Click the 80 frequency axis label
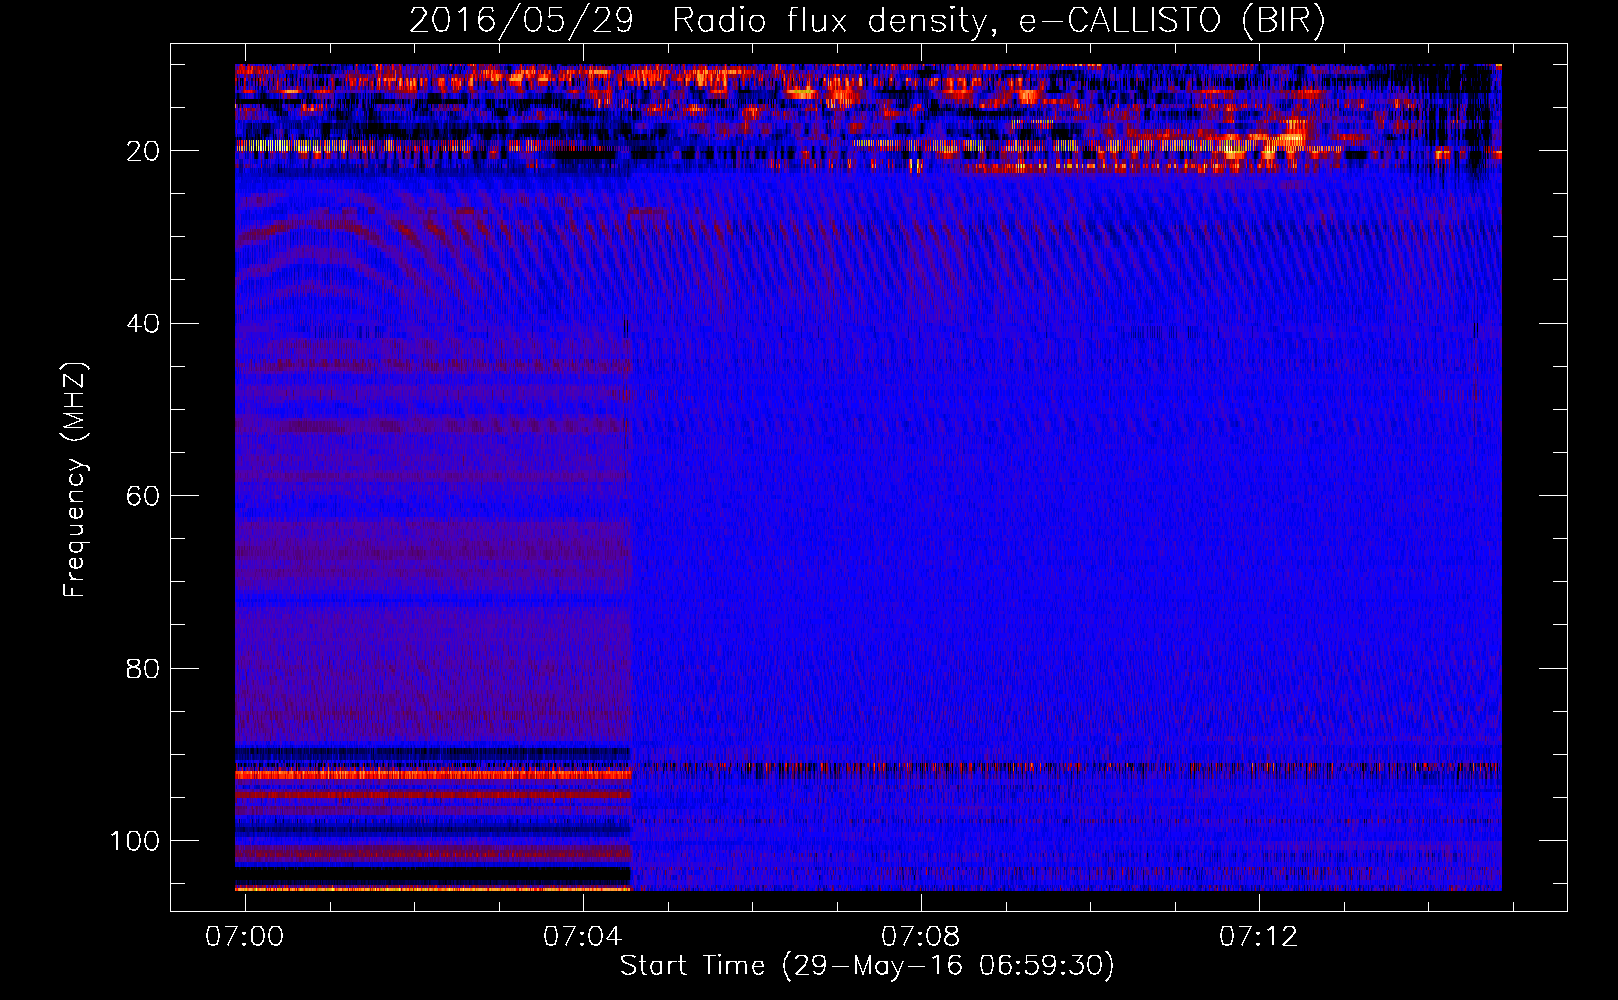Viewport: 1618px width, 1000px height. click(x=143, y=668)
